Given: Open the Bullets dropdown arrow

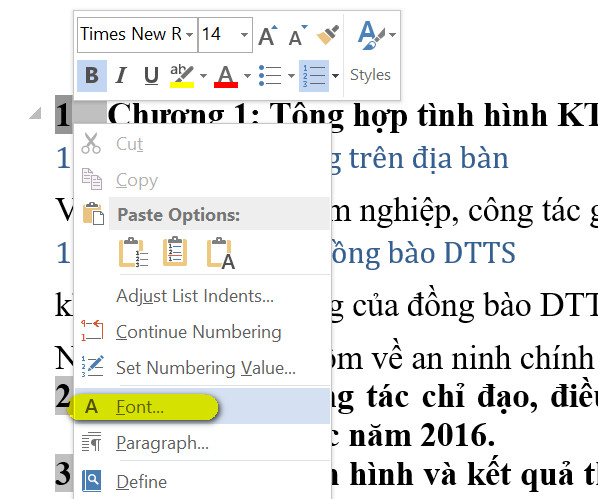Looking at the screenshot, I should tap(291, 76).
